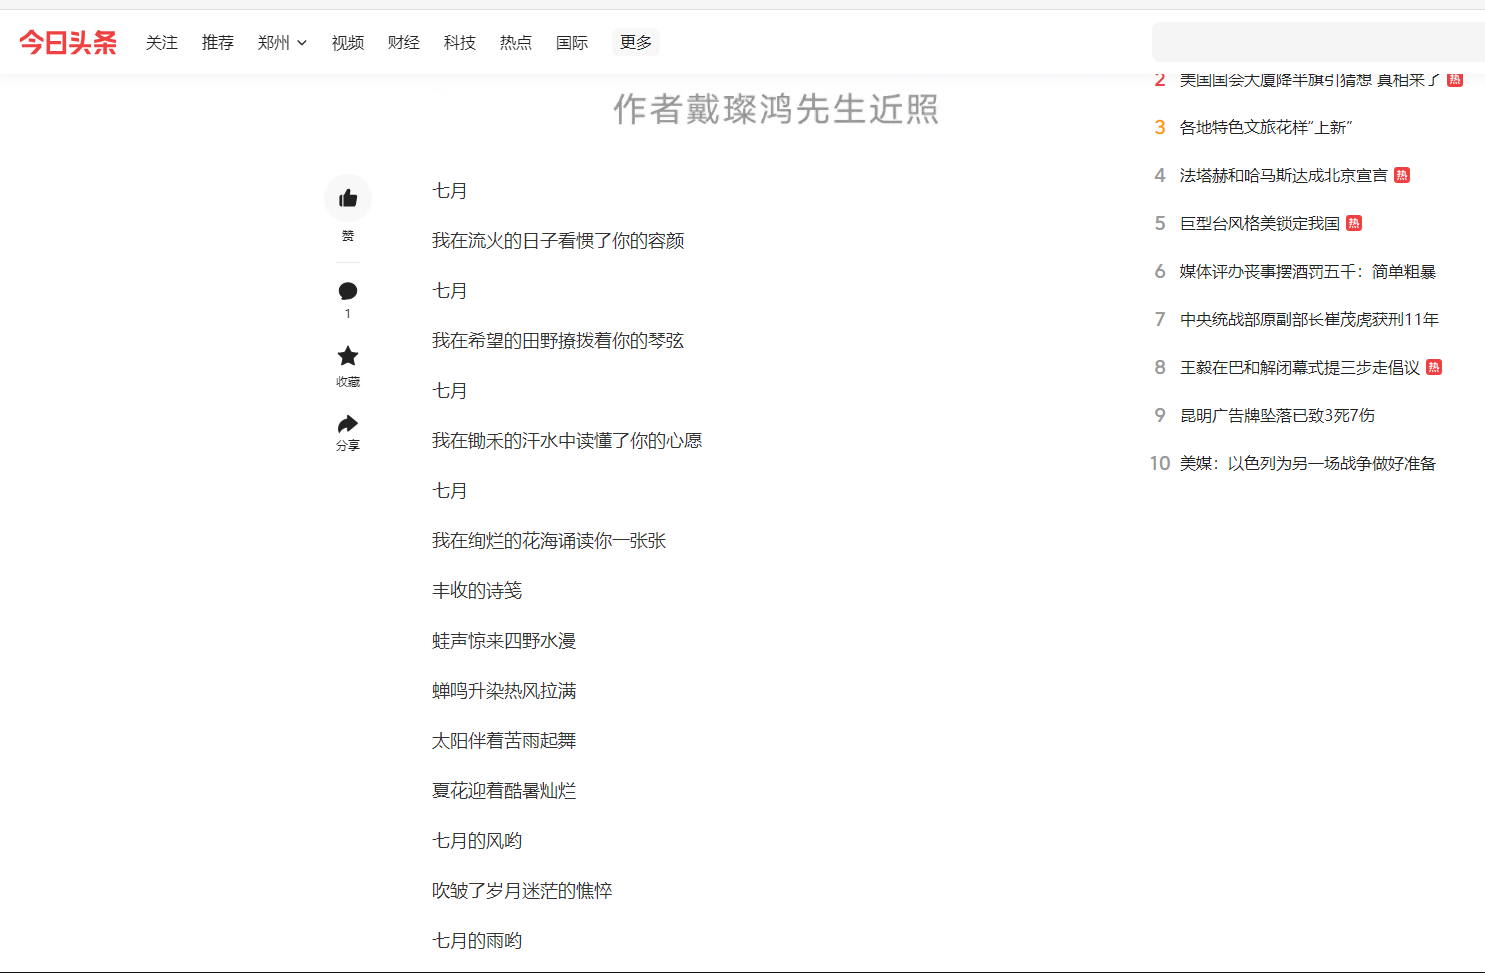Click line 丰收的诗笺
Viewport: 1485px width, 973px height.
pyautogui.click(x=477, y=591)
